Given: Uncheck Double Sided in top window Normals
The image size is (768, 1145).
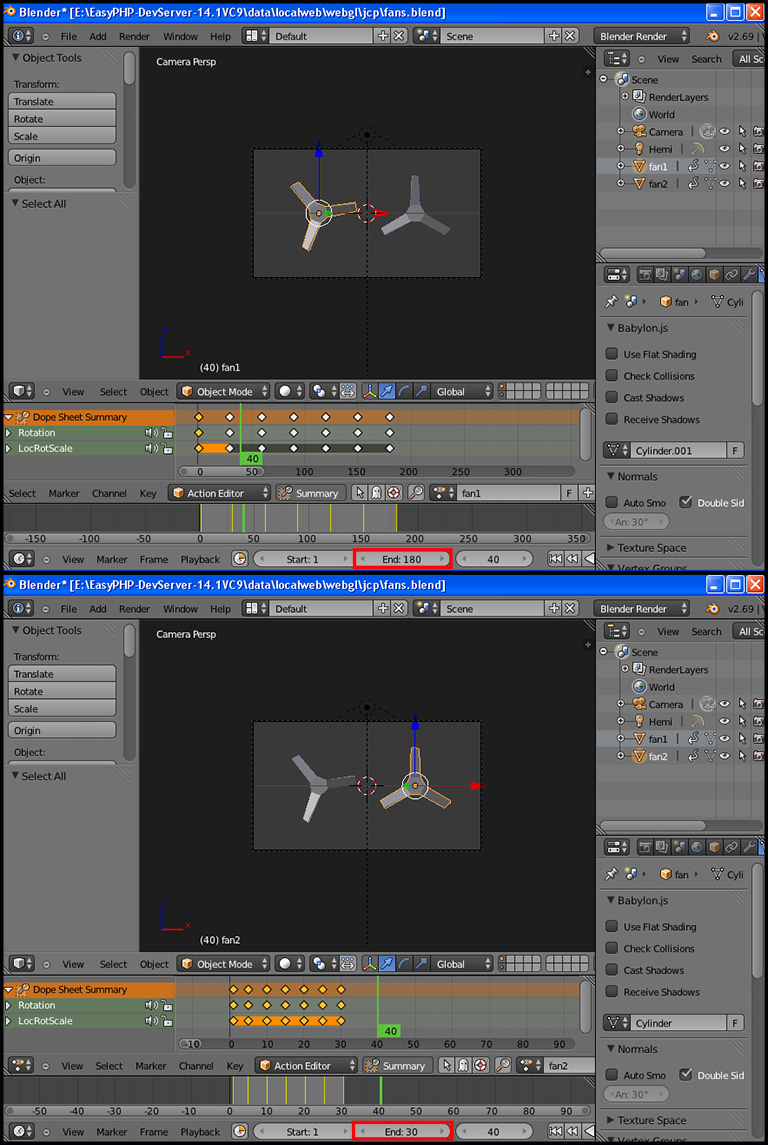Looking at the screenshot, I should coord(686,502).
